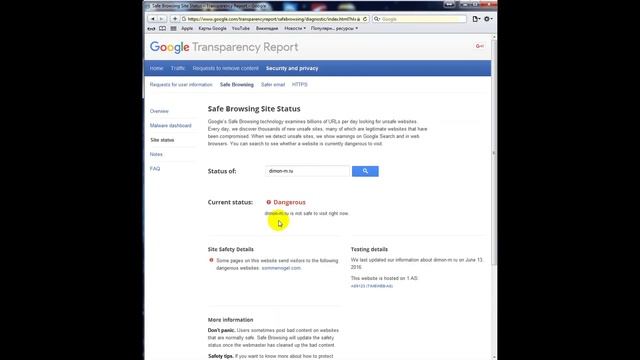Screen dimensions: 640x360
Task: Focus the Google search field
Action: click(423, 19)
